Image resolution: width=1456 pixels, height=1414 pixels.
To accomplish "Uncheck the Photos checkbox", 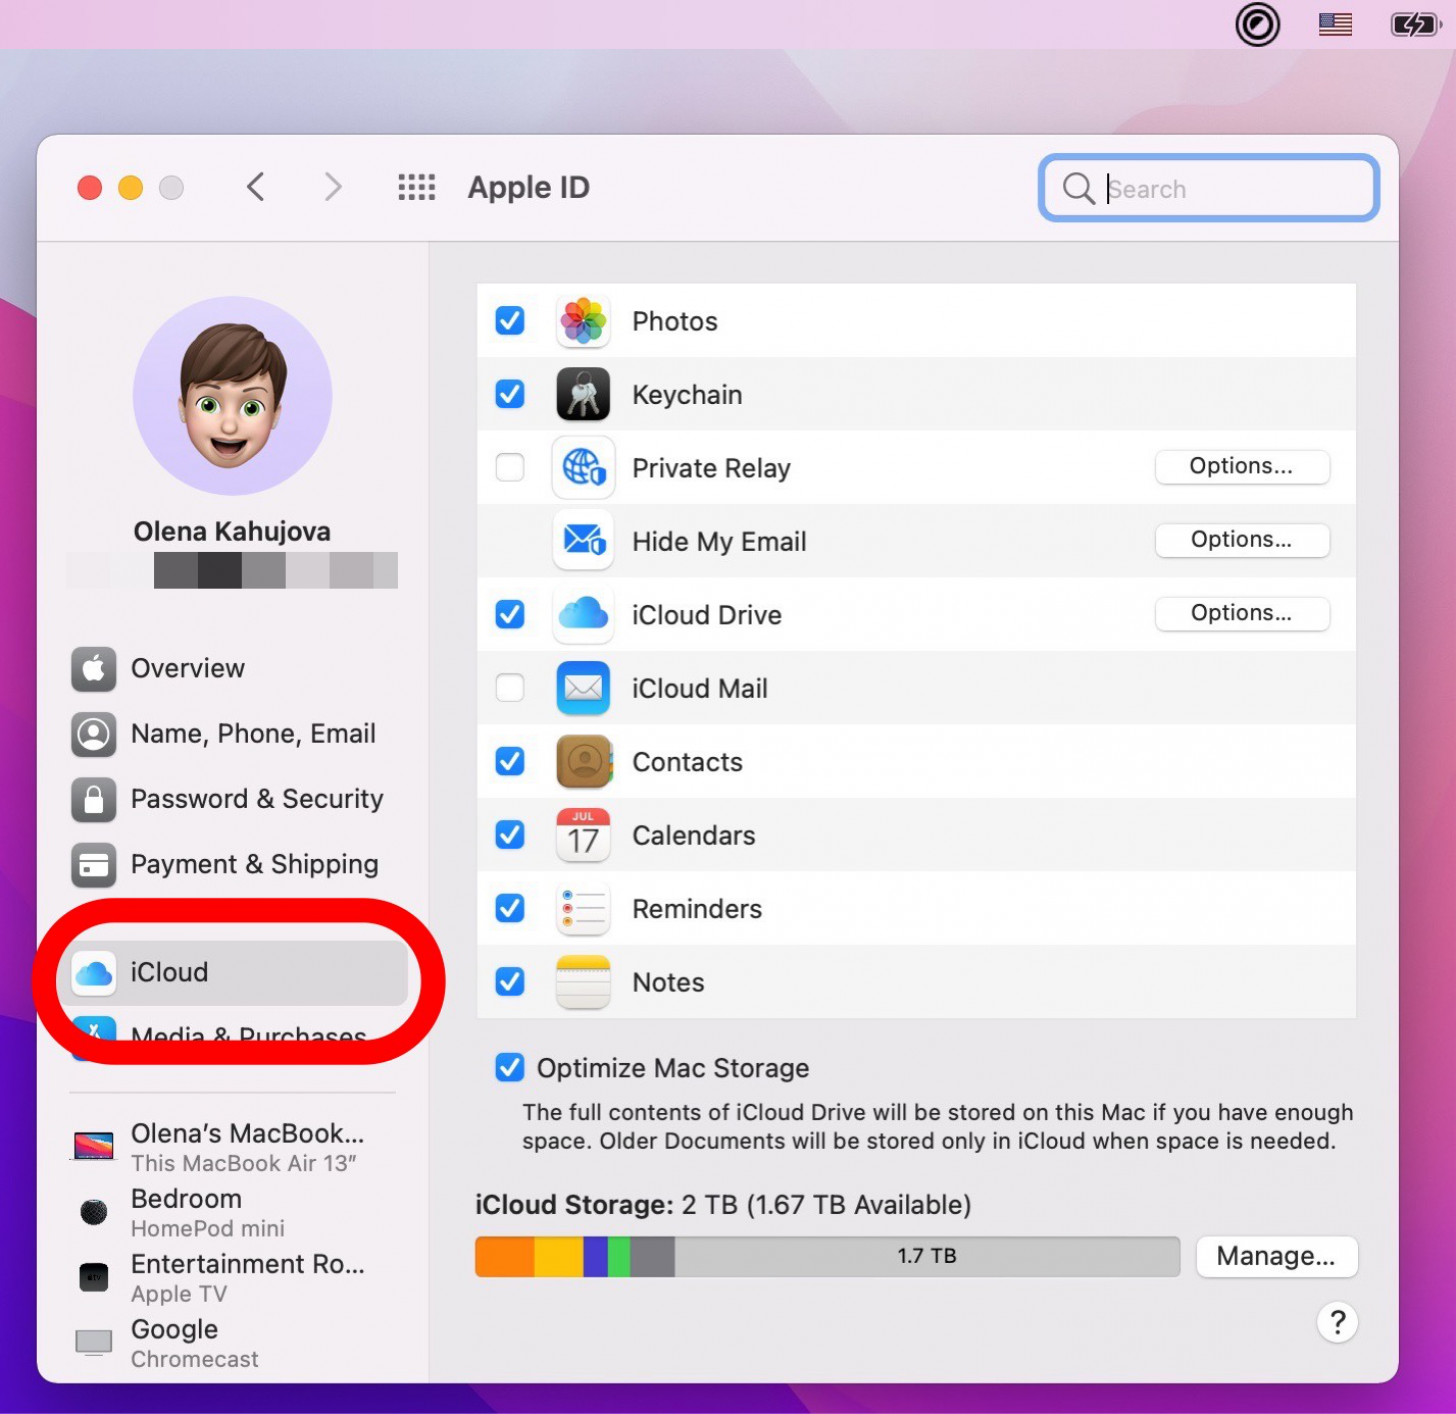I will (510, 321).
